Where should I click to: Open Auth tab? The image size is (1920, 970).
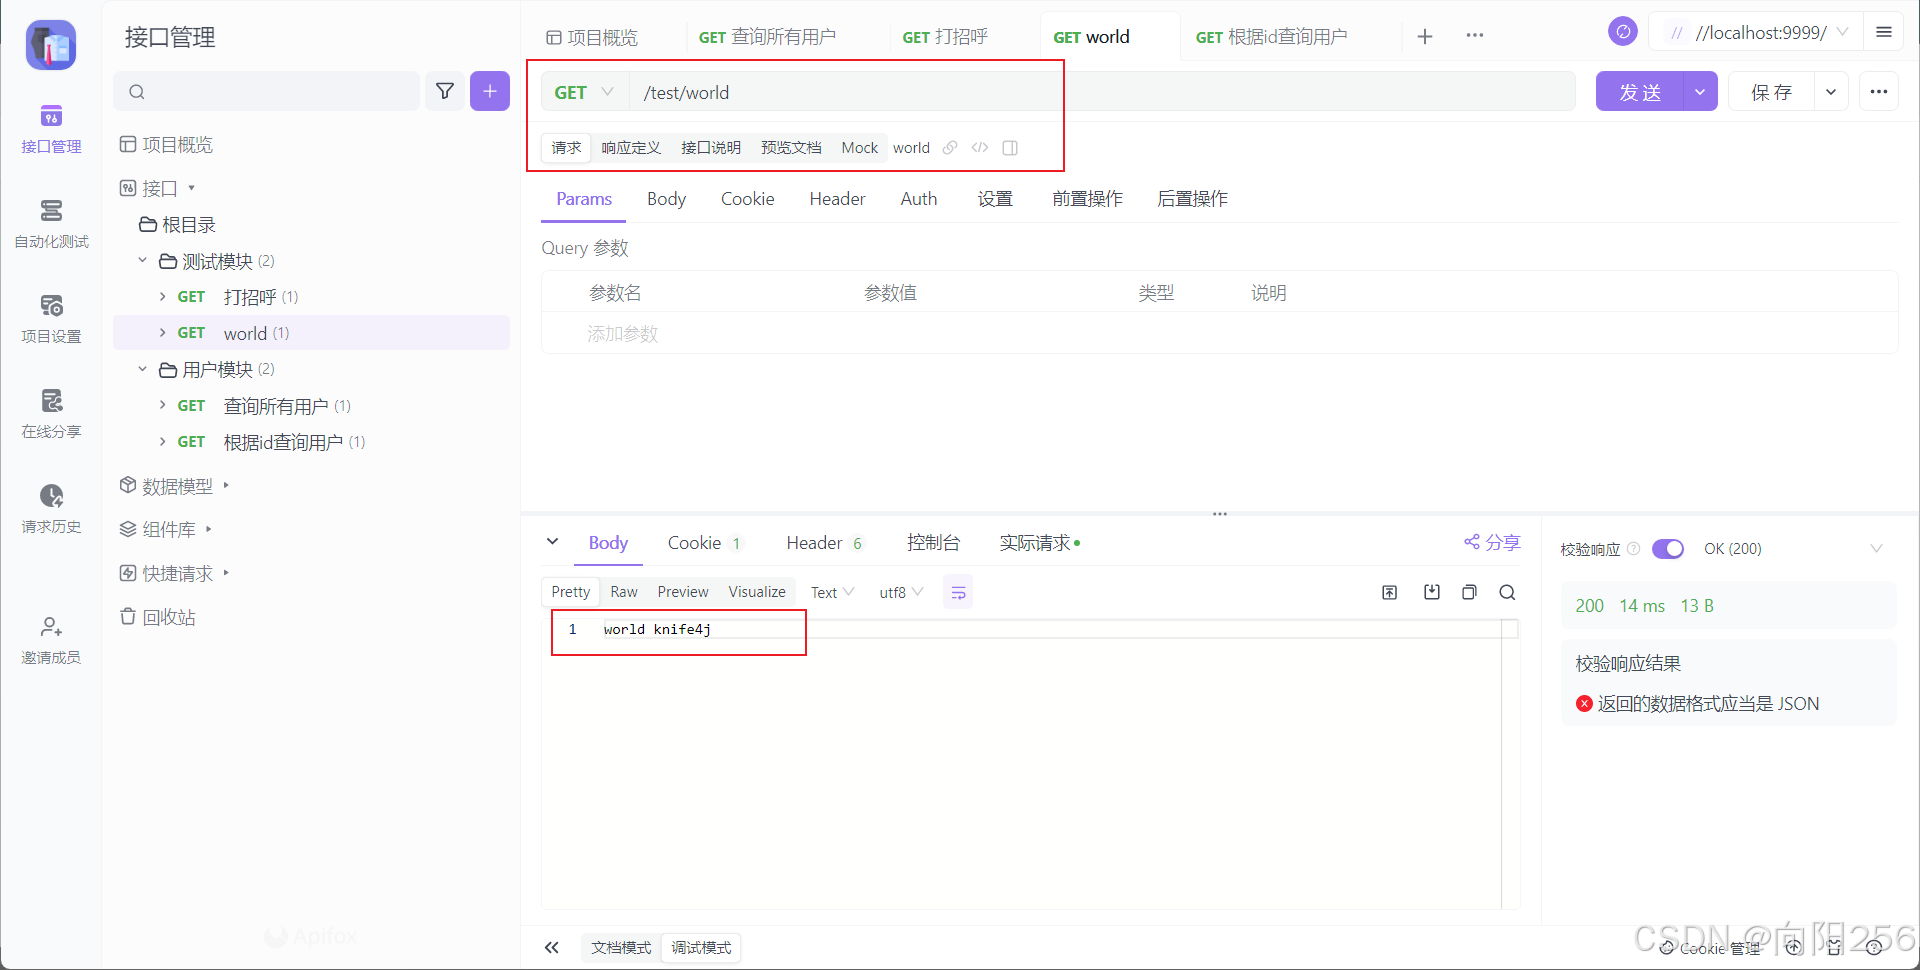click(x=918, y=199)
